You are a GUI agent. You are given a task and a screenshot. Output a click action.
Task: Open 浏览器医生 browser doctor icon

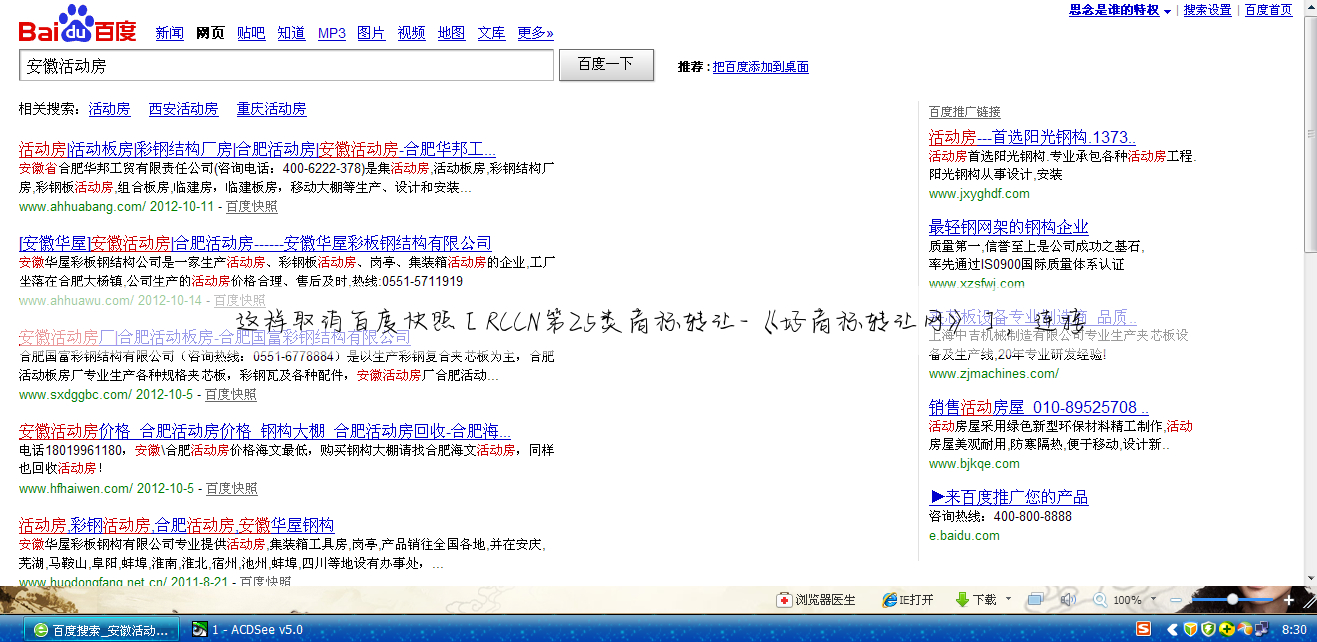[x=786, y=600]
